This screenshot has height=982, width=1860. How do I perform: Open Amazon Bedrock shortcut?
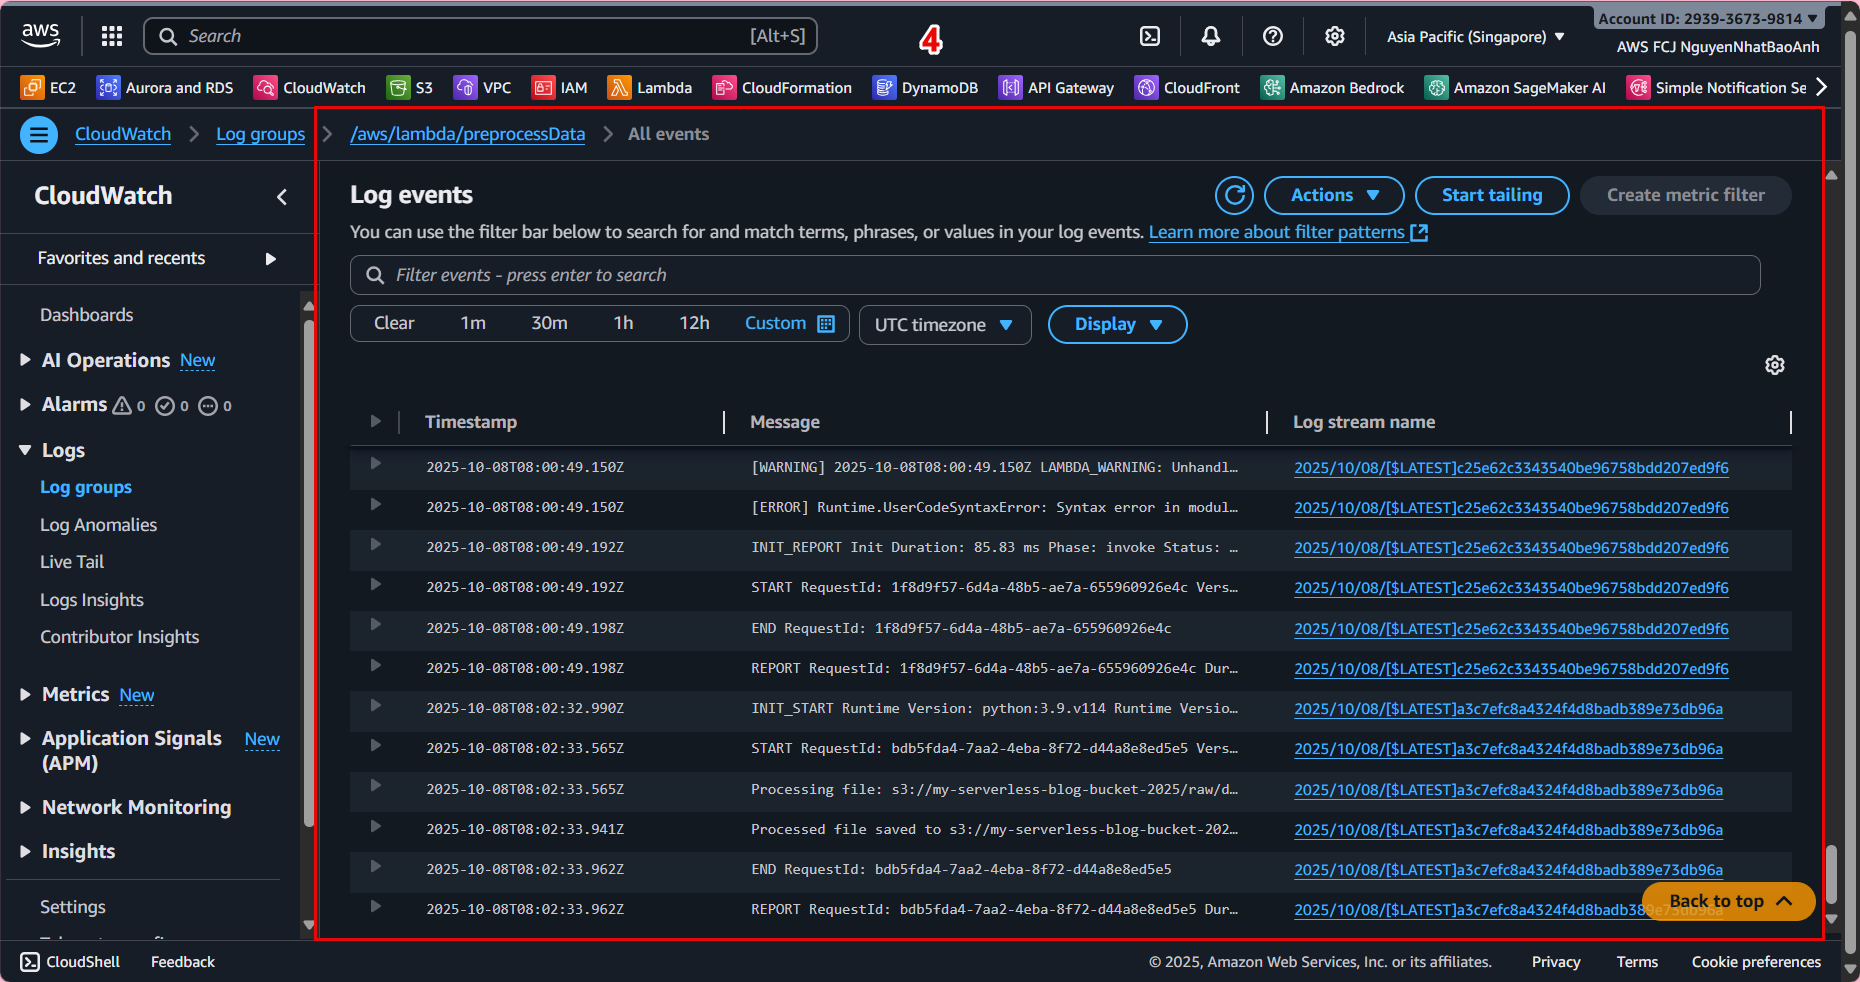(x=1332, y=88)
